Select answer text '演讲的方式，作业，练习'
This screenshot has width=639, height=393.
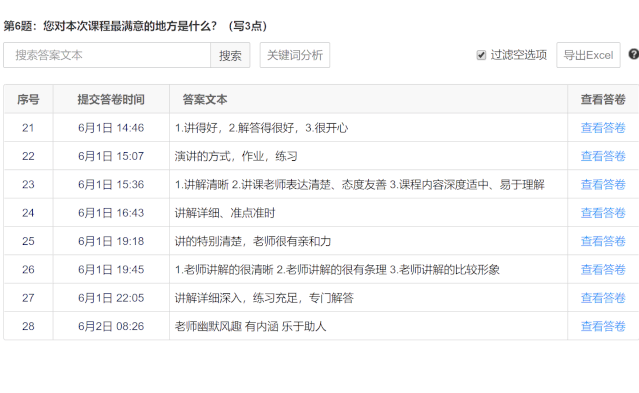pyautogui.click(x=236, y=156)
